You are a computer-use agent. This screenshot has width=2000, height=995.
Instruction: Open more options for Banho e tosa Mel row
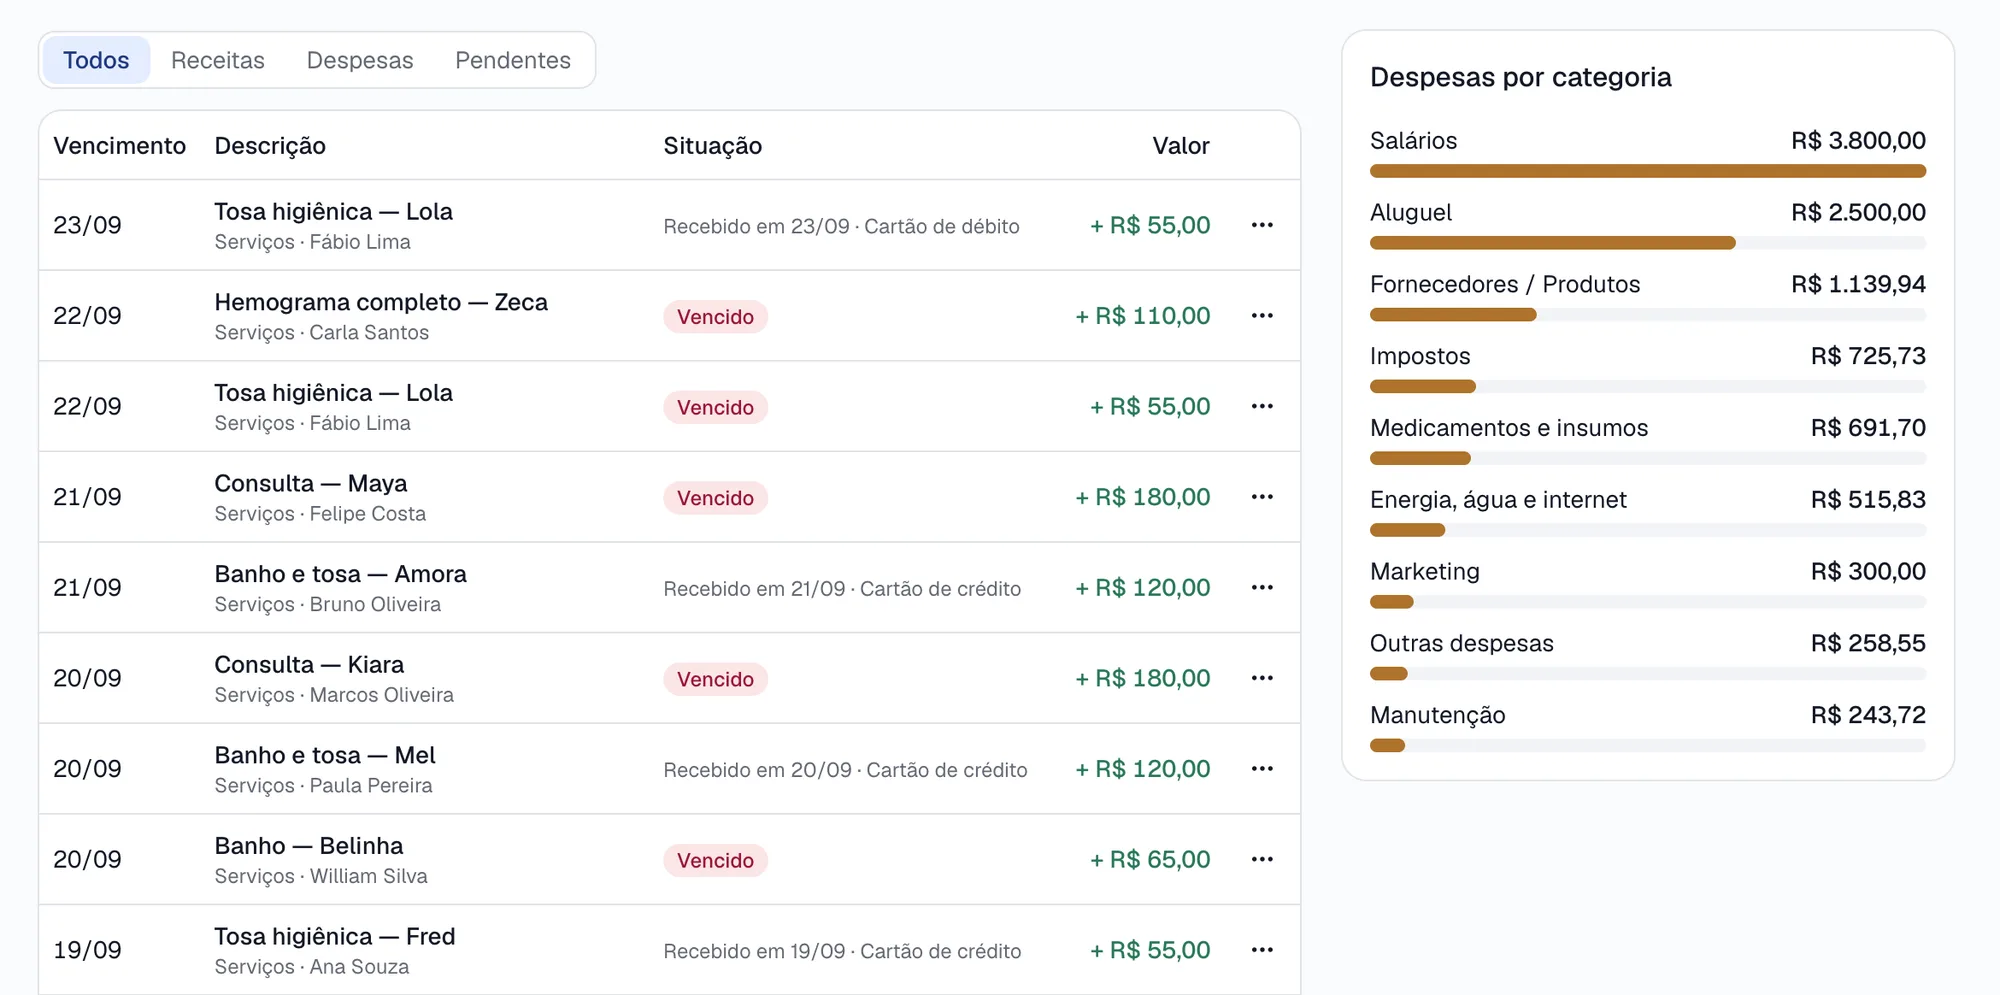pos(1262,769)
